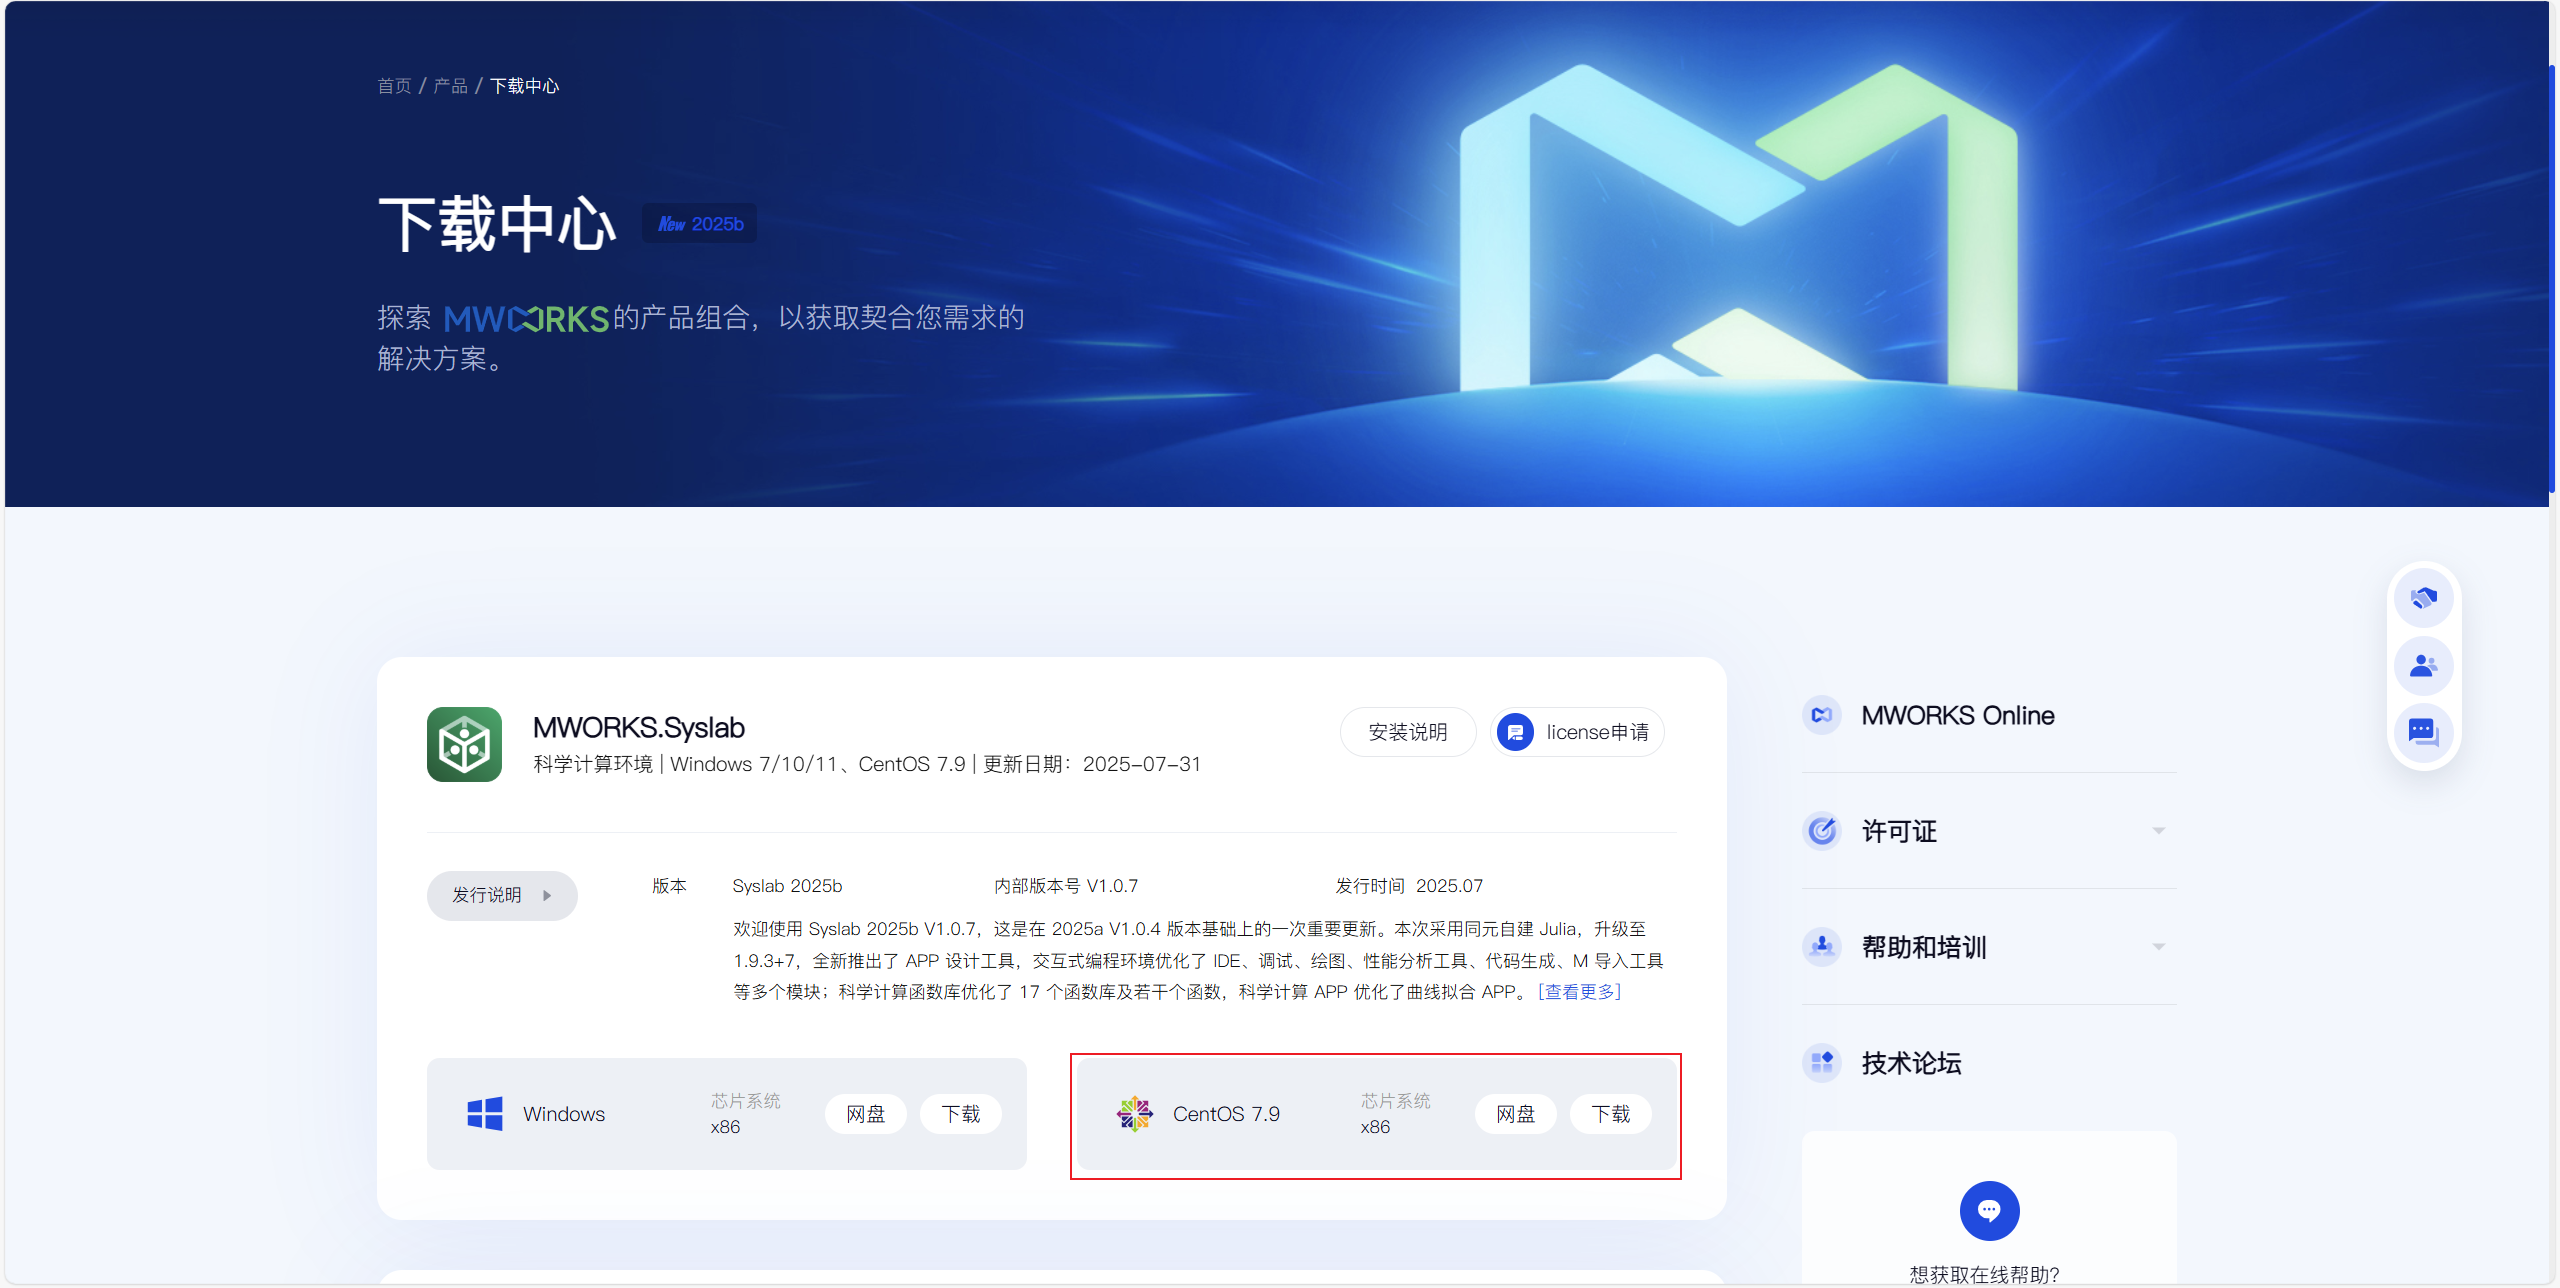Click the 技术论坛 sidebar icon

point(1821,1062)
